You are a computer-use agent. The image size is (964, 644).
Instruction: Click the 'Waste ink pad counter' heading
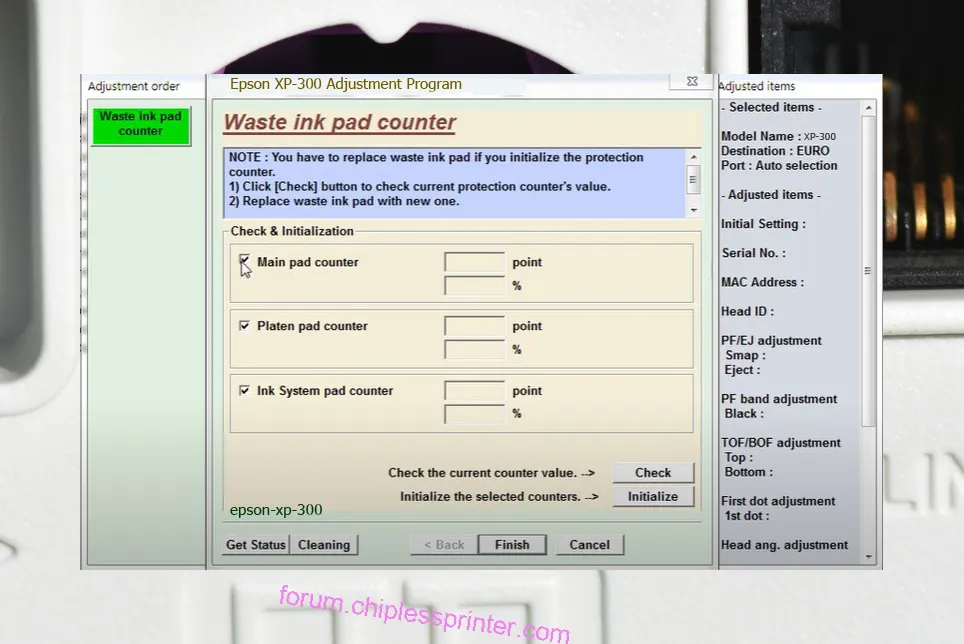(339, 122)
